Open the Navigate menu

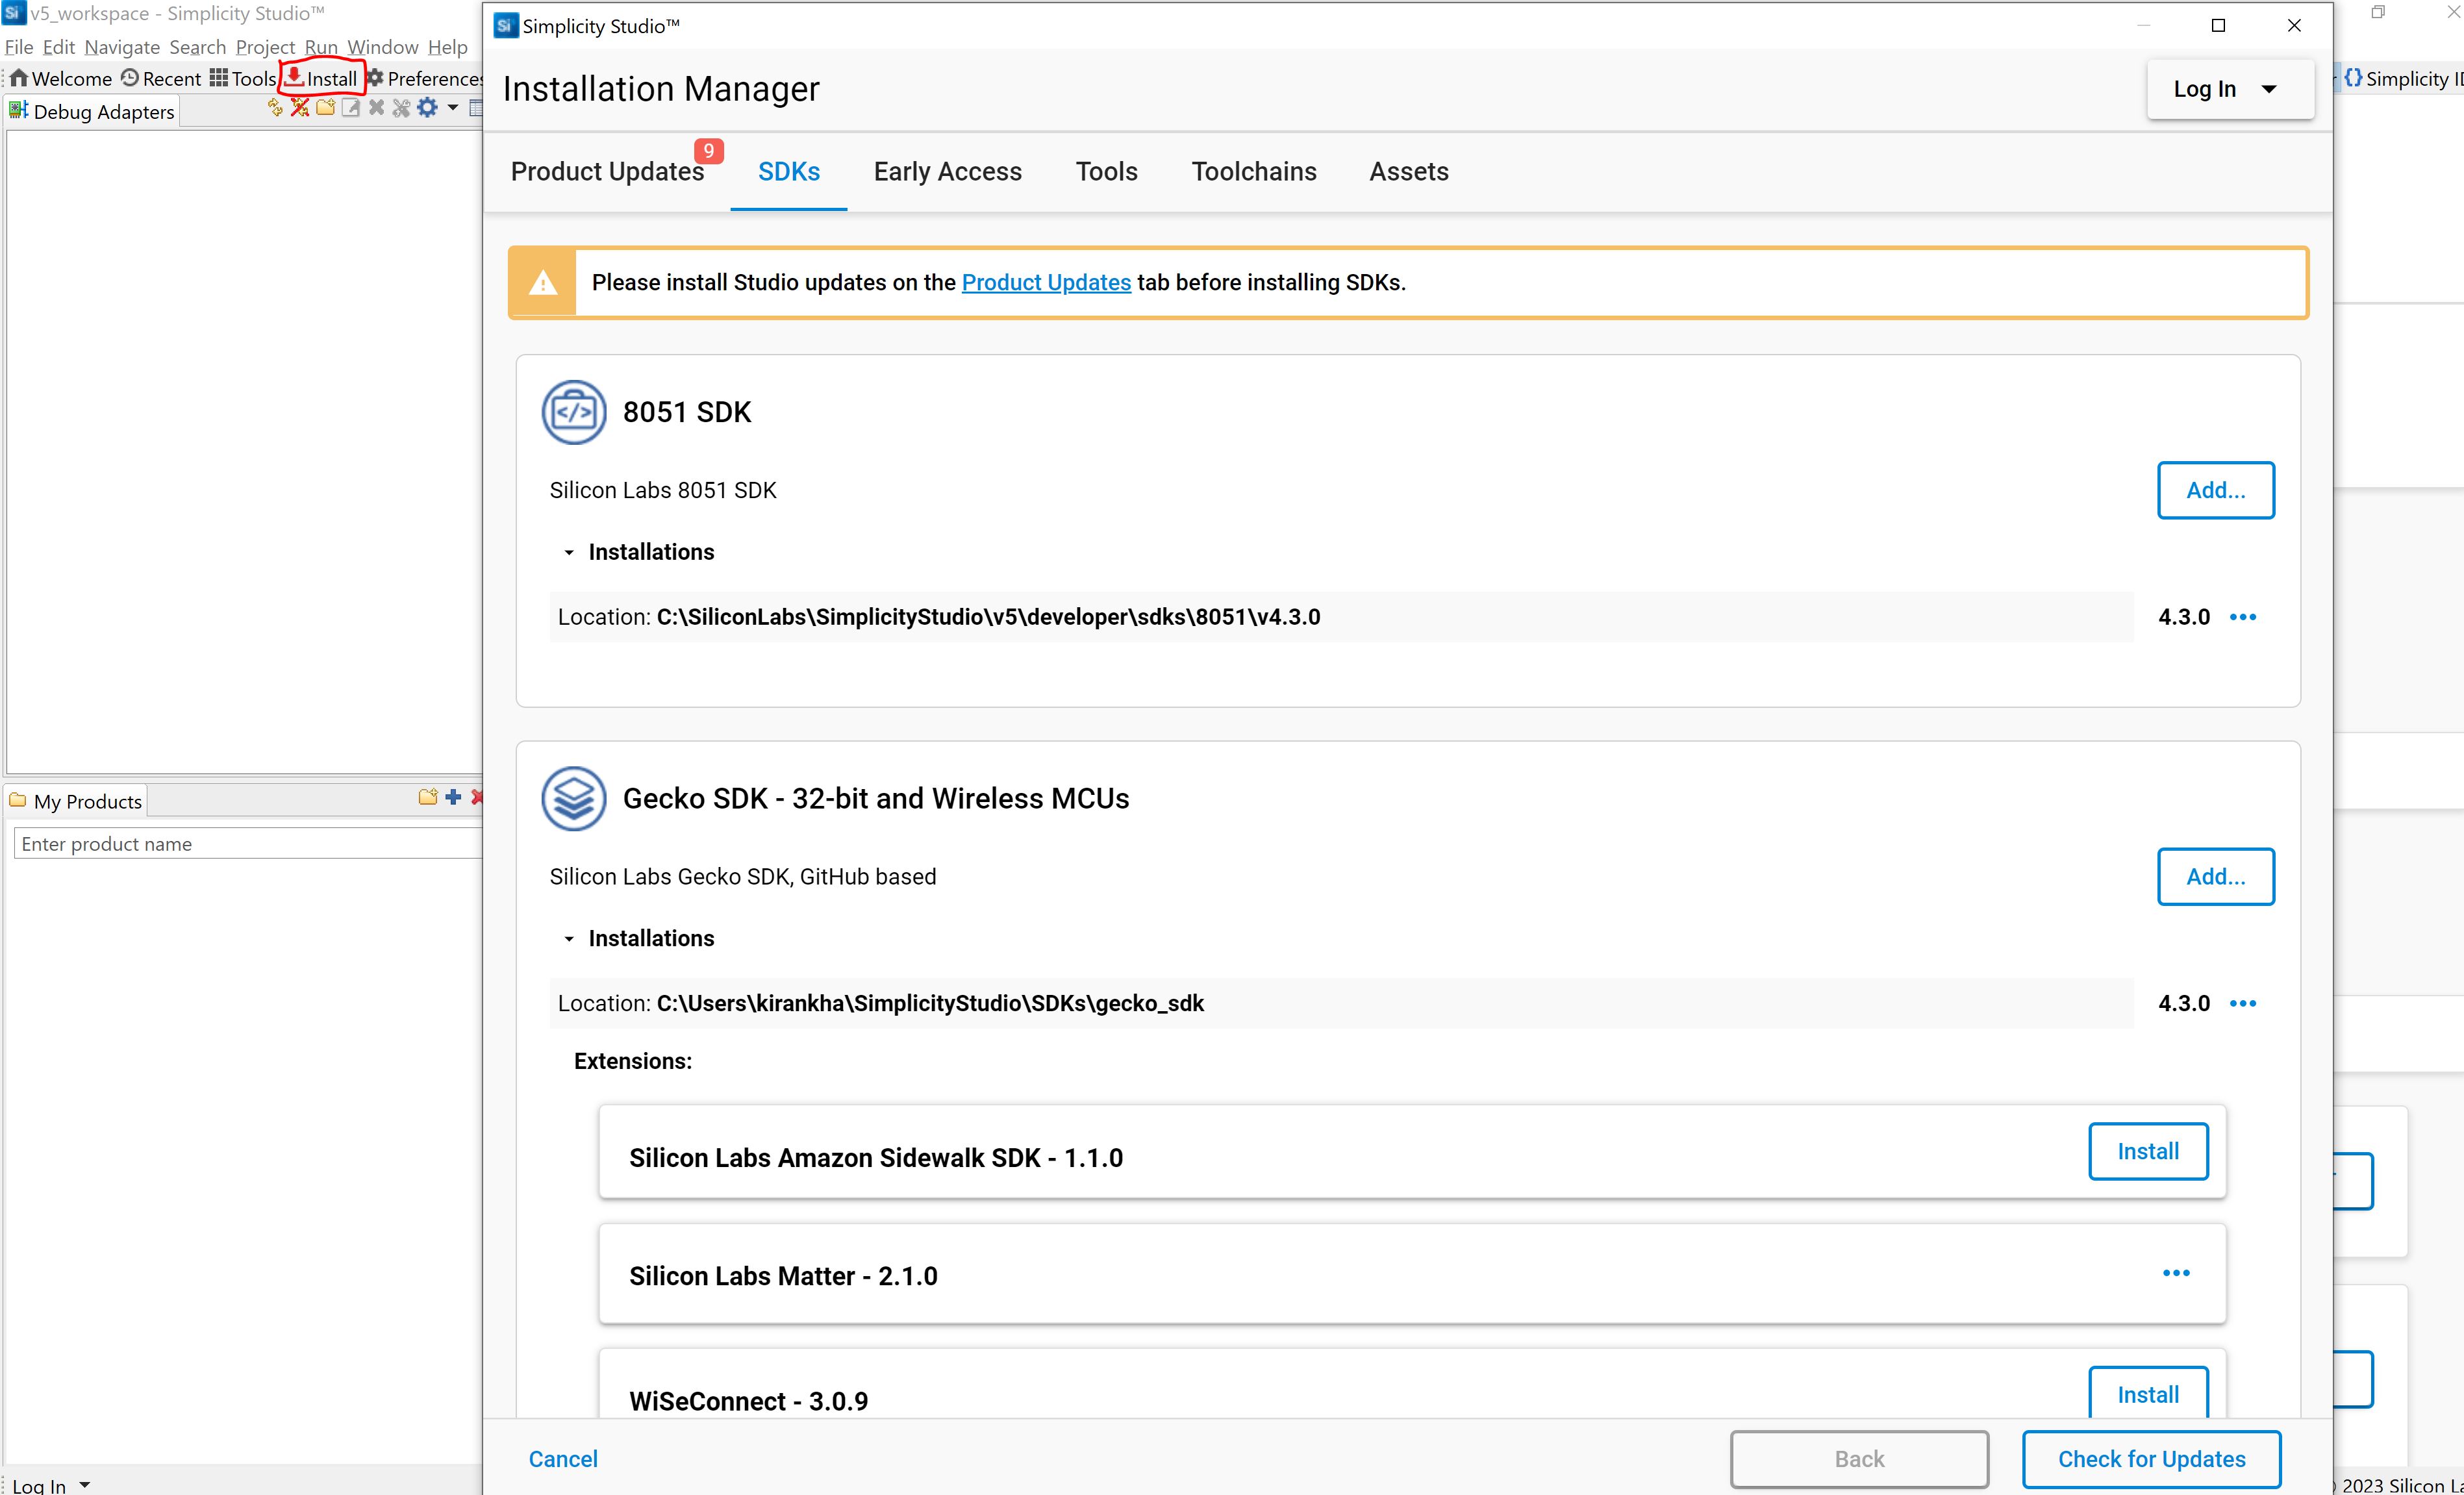point(122,47)
